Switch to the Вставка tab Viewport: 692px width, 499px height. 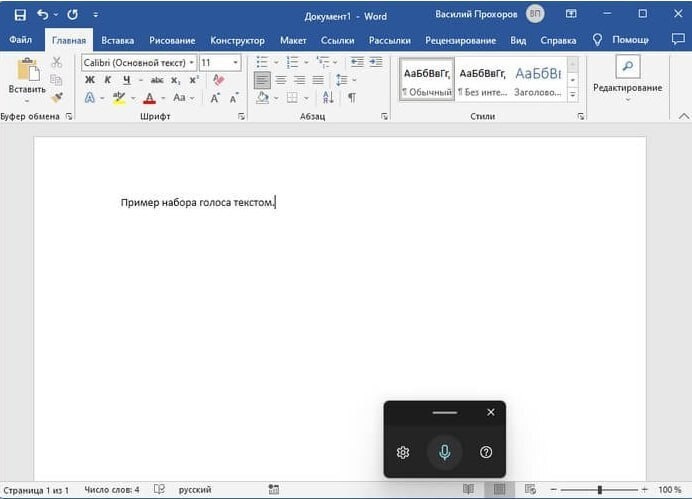(x=117, y=41)
